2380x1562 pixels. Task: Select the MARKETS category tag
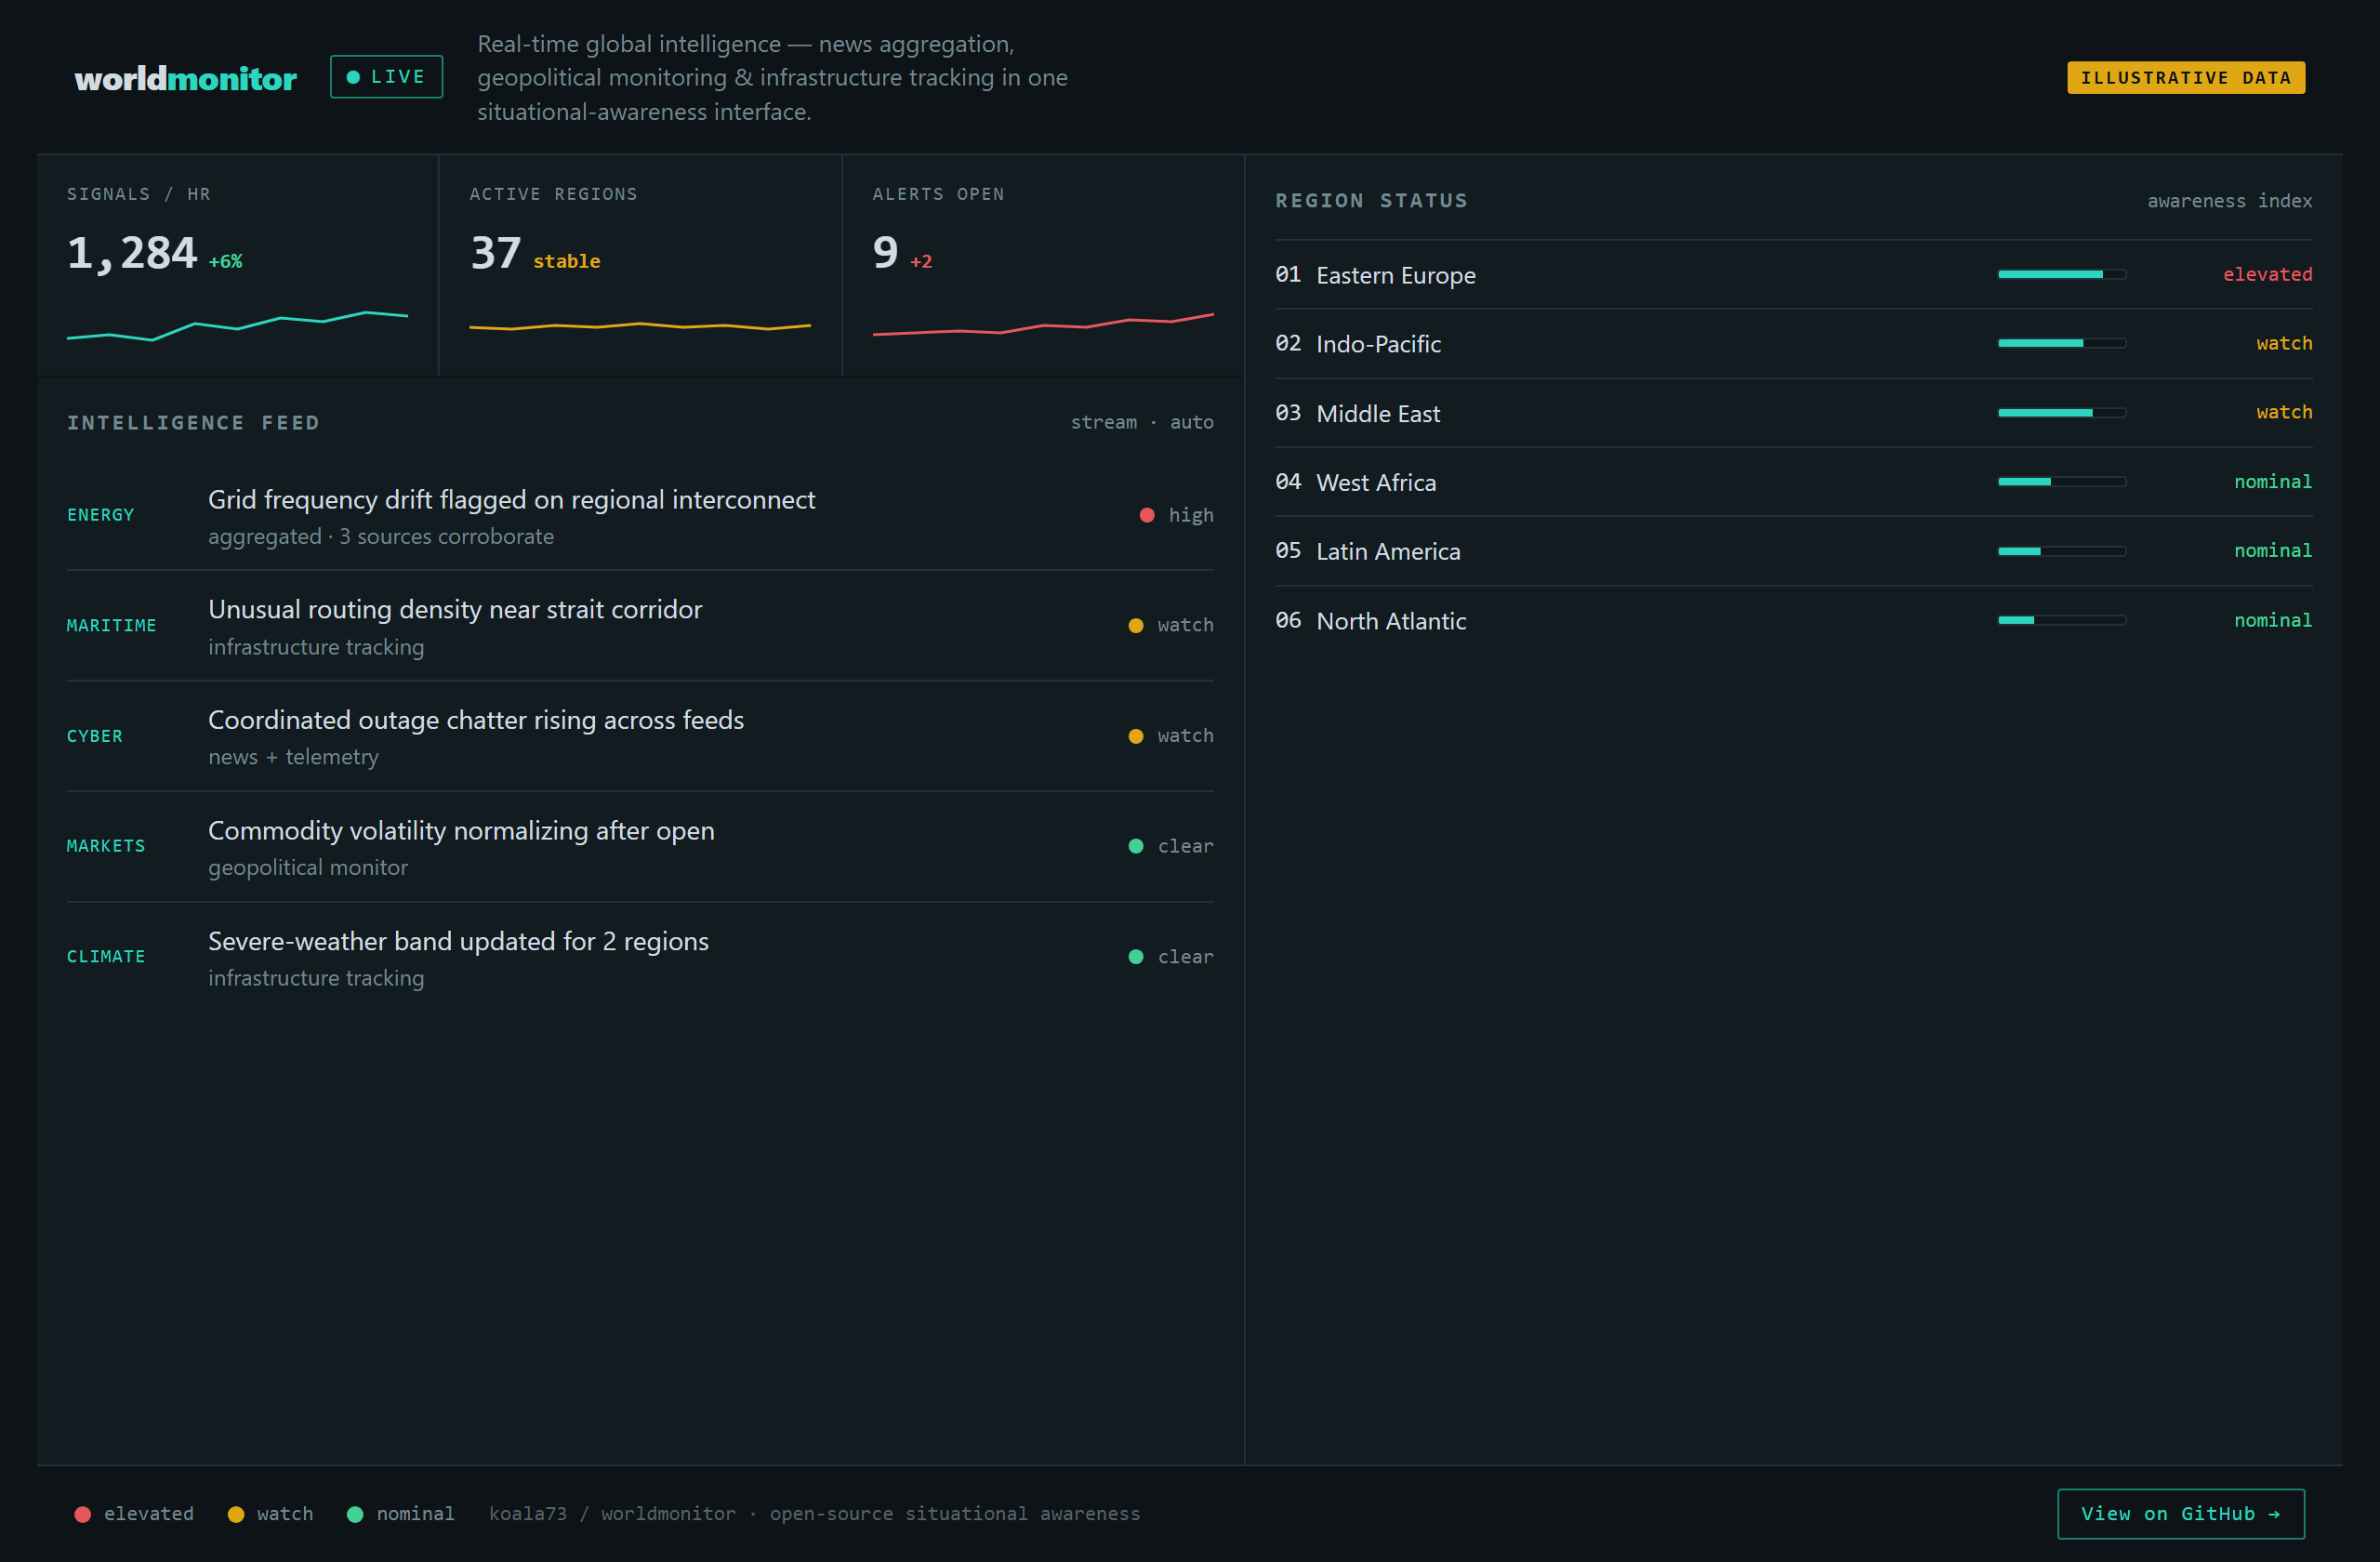[x=106, y=846]
